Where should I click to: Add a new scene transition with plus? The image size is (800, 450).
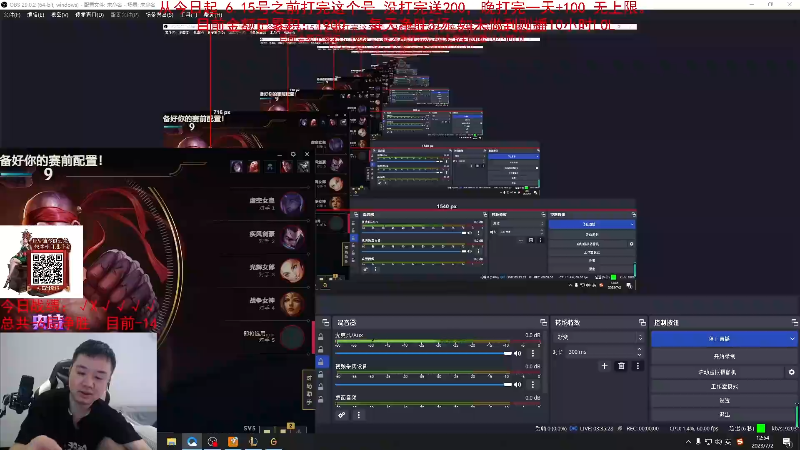605,366
